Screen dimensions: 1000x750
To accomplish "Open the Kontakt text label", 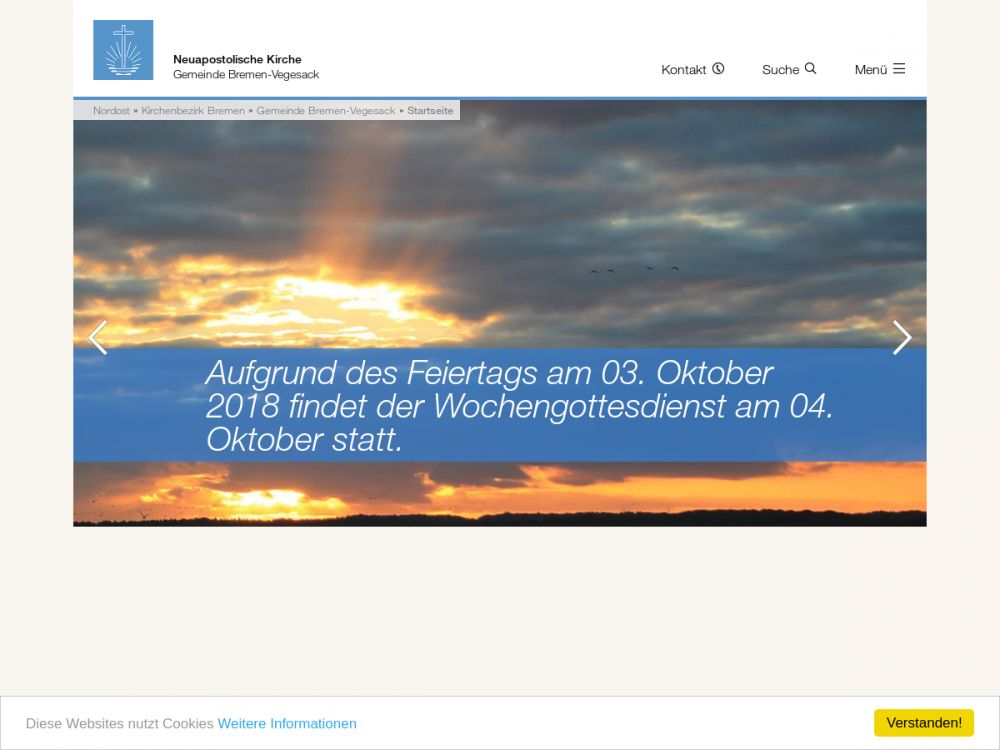I will click(683, 70).
